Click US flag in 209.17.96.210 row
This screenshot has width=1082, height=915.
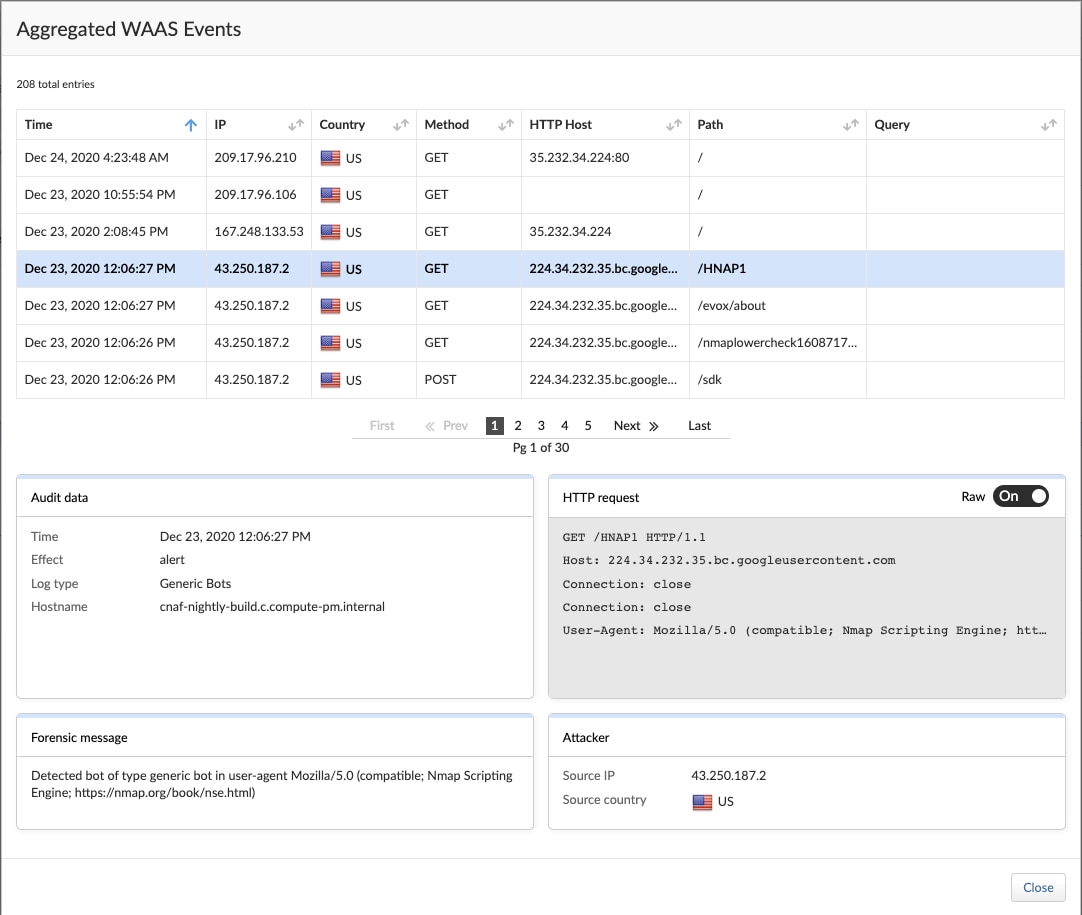(x=331, y=158)
